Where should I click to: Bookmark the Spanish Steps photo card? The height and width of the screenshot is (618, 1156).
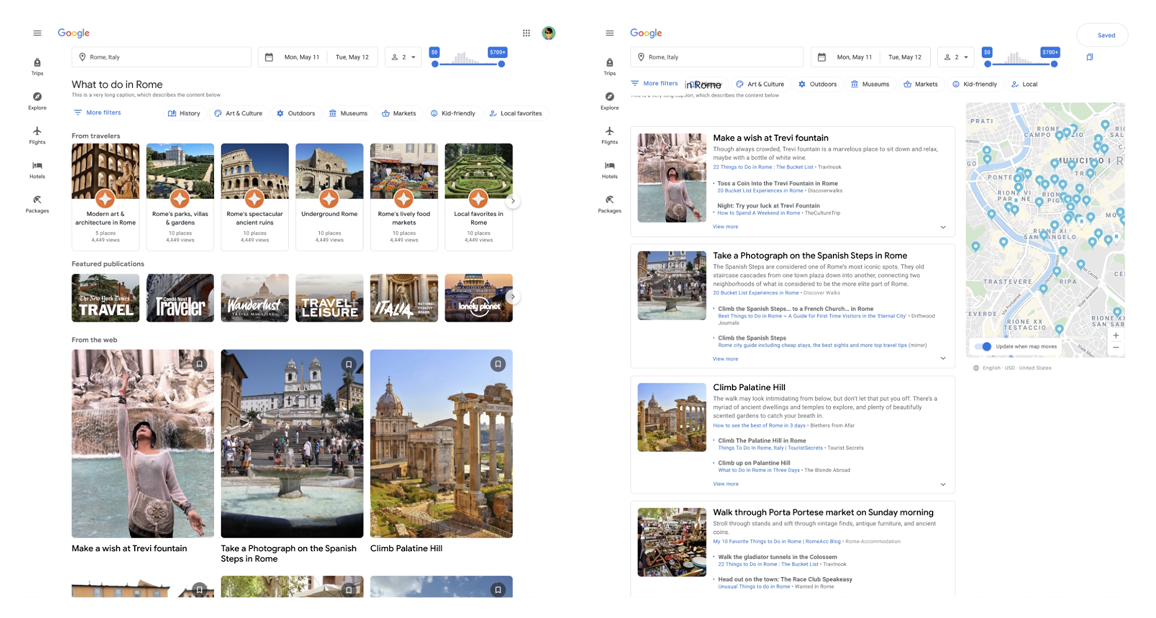pyautogui.click(x=349, y=364)
